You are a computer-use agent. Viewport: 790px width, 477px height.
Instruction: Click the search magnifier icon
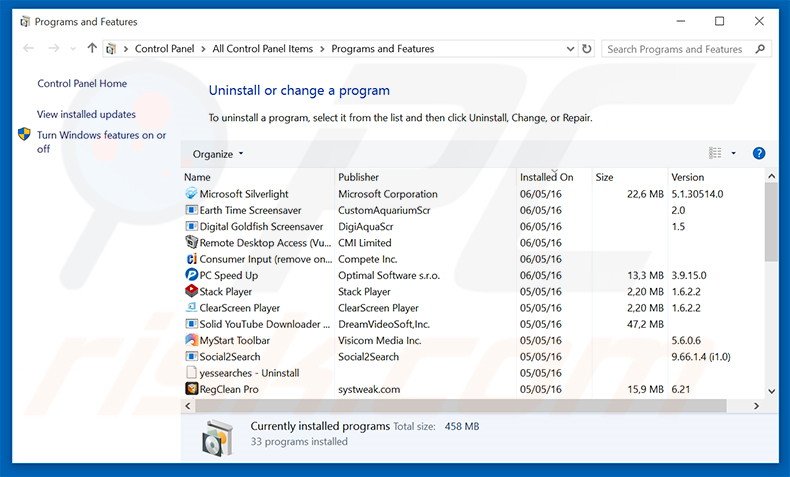click(x=760, y=49)
